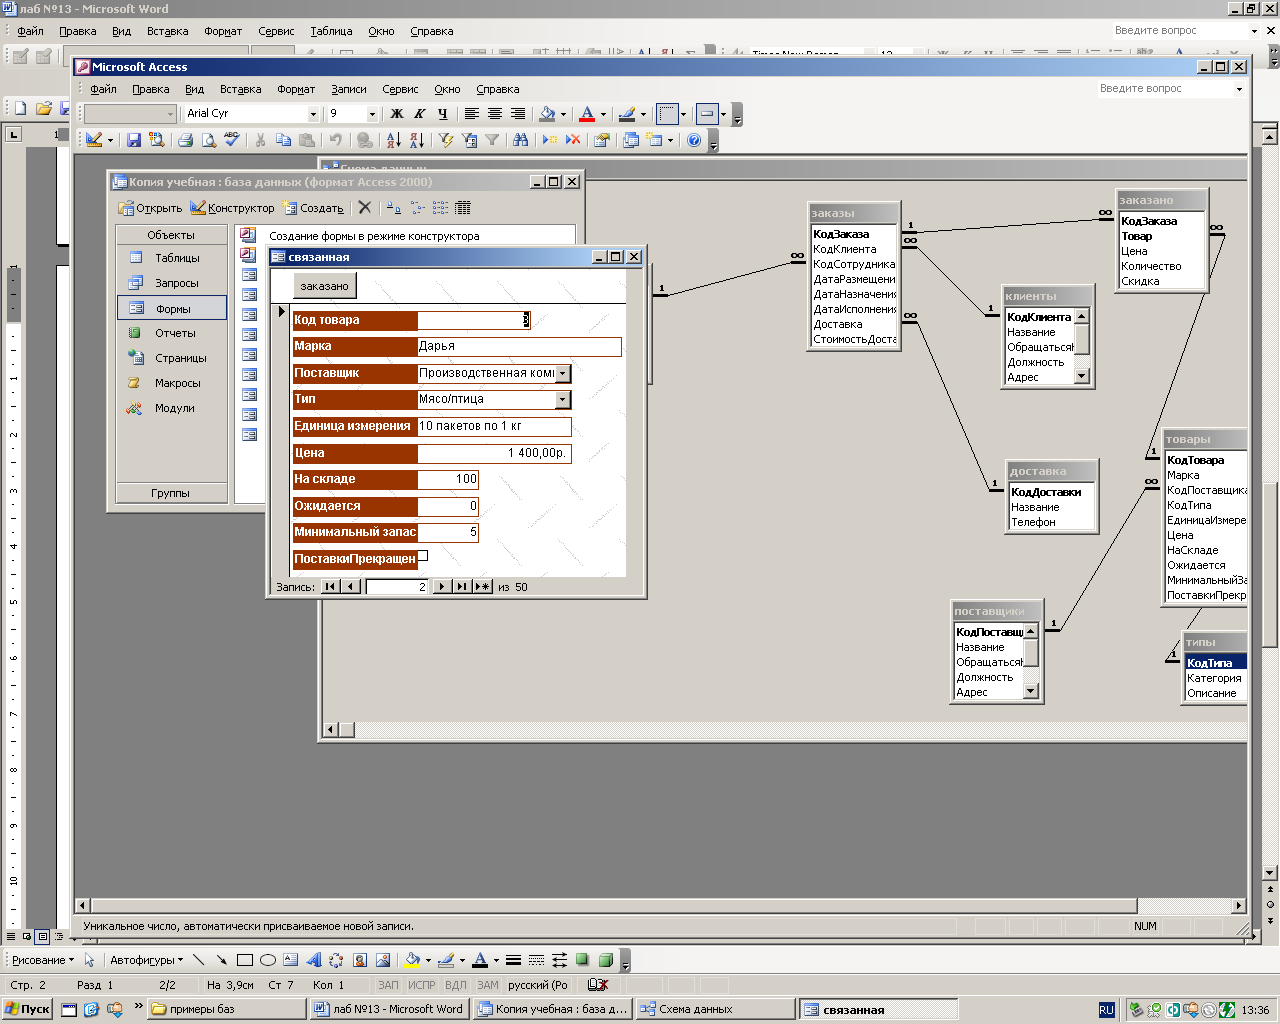Run the ABC spell check in Access
This screenshot has width=1280, height=1024.
(232, 140)
